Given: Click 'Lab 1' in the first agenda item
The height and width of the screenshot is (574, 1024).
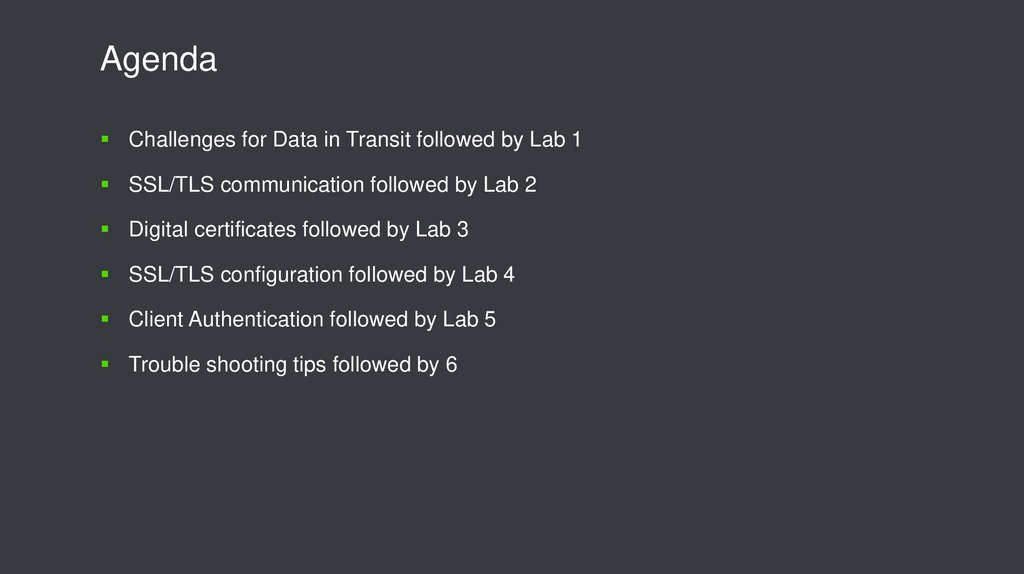Looking at the screenshot, I should [x=555, y=140].
